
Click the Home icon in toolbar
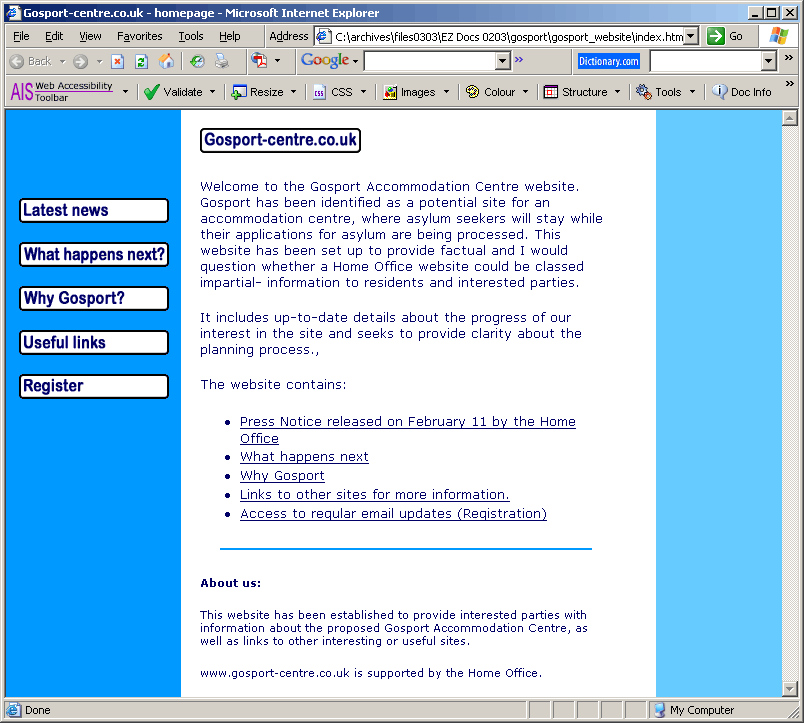click(x=166, y=62)
